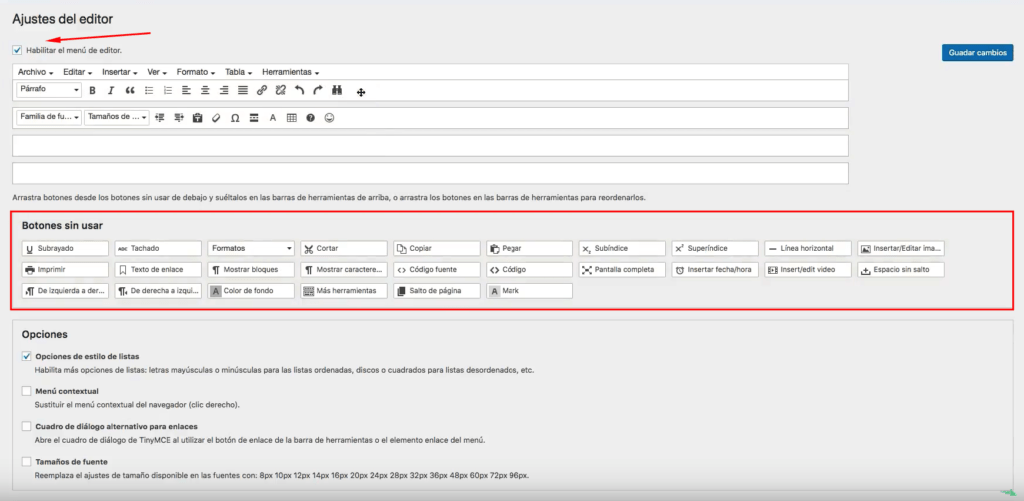Click the find and replace binoculars icon
The width and height of the screenshot is (1024, 501).
[x=337, y=91]
